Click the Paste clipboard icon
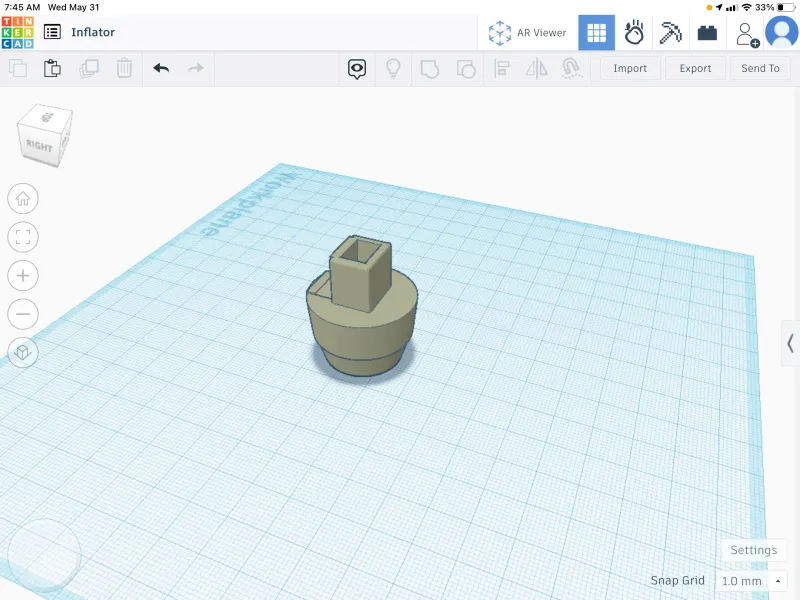 point(52,68)
